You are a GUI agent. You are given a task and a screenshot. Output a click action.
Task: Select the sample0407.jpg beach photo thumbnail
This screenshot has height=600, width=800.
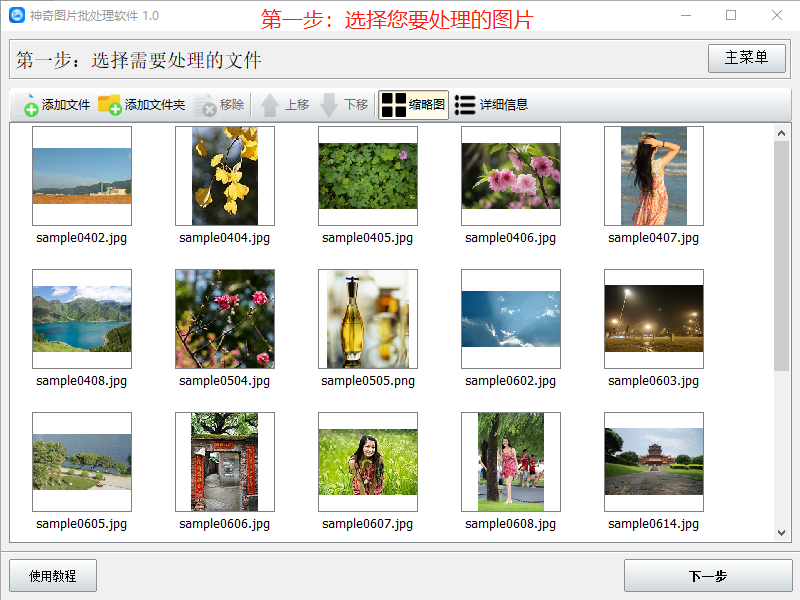click(653, 177)
